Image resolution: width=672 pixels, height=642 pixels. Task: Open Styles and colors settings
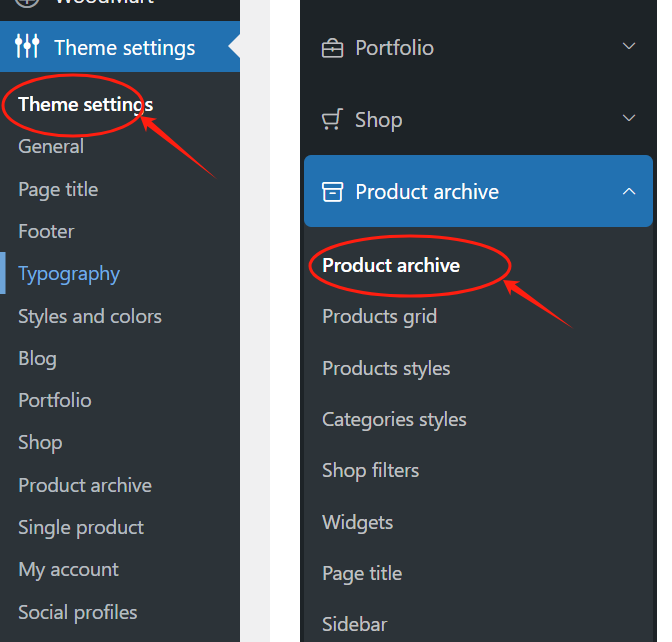click(x=90, y=316)
